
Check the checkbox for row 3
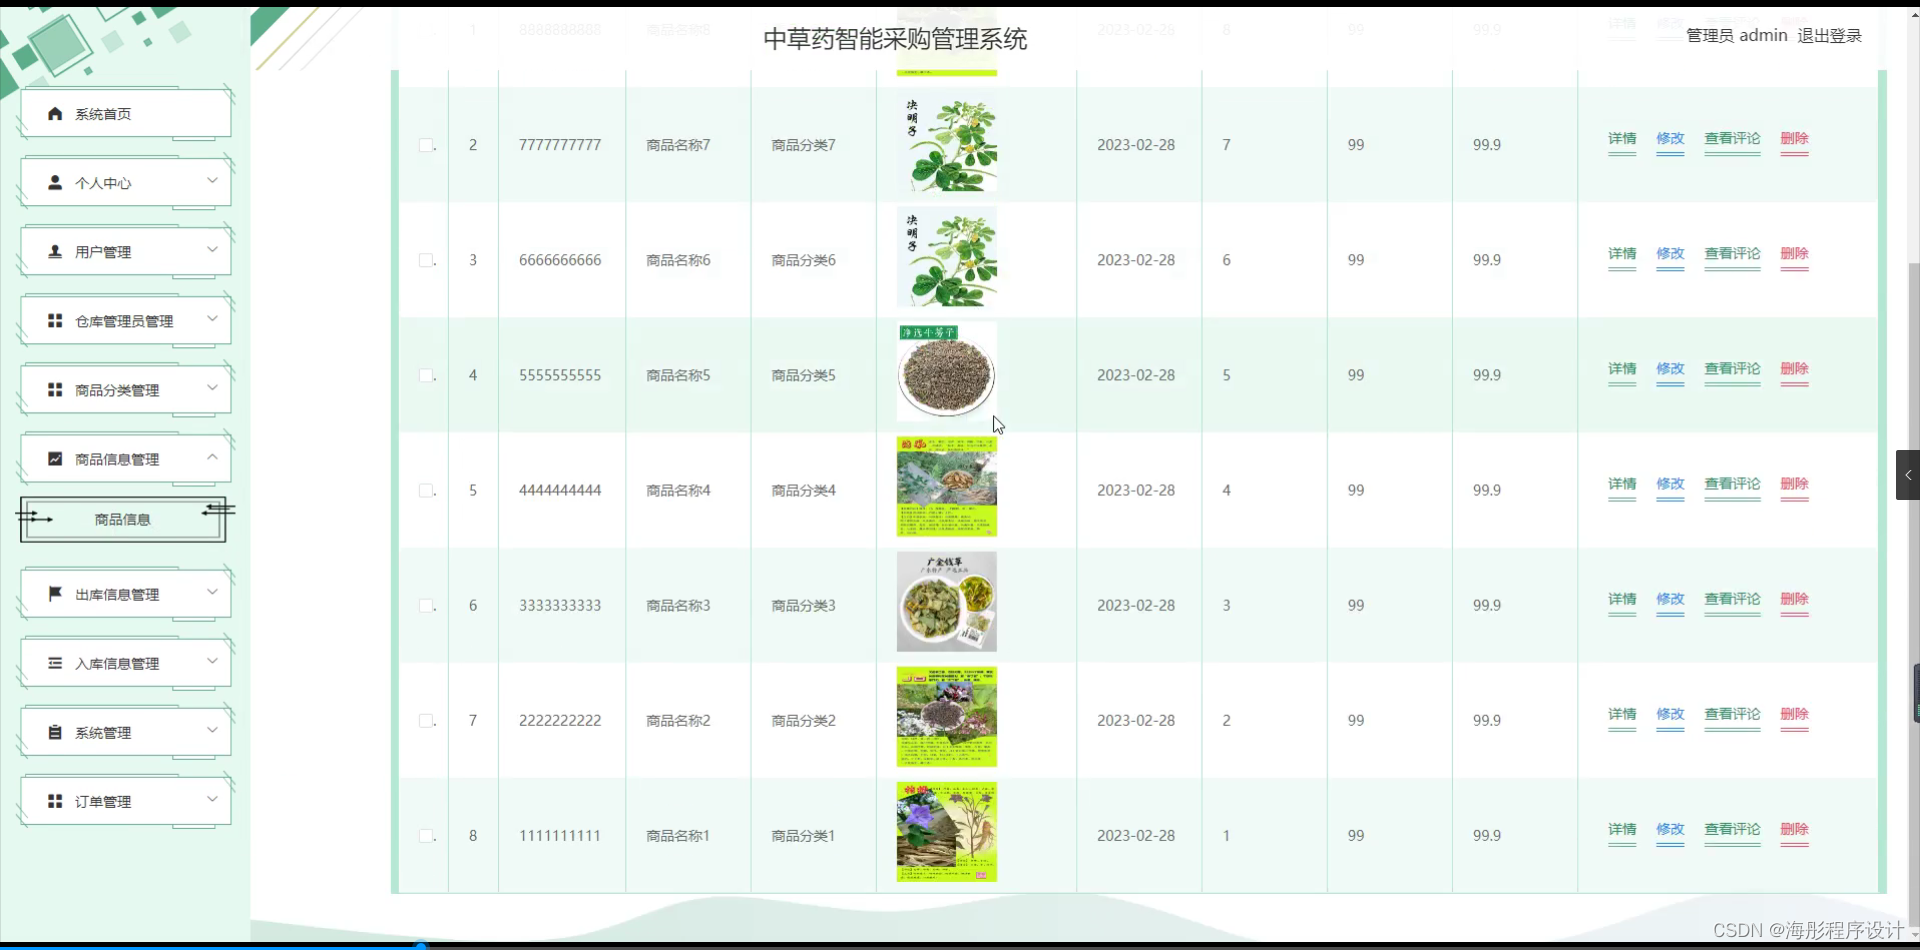(427, 260)
